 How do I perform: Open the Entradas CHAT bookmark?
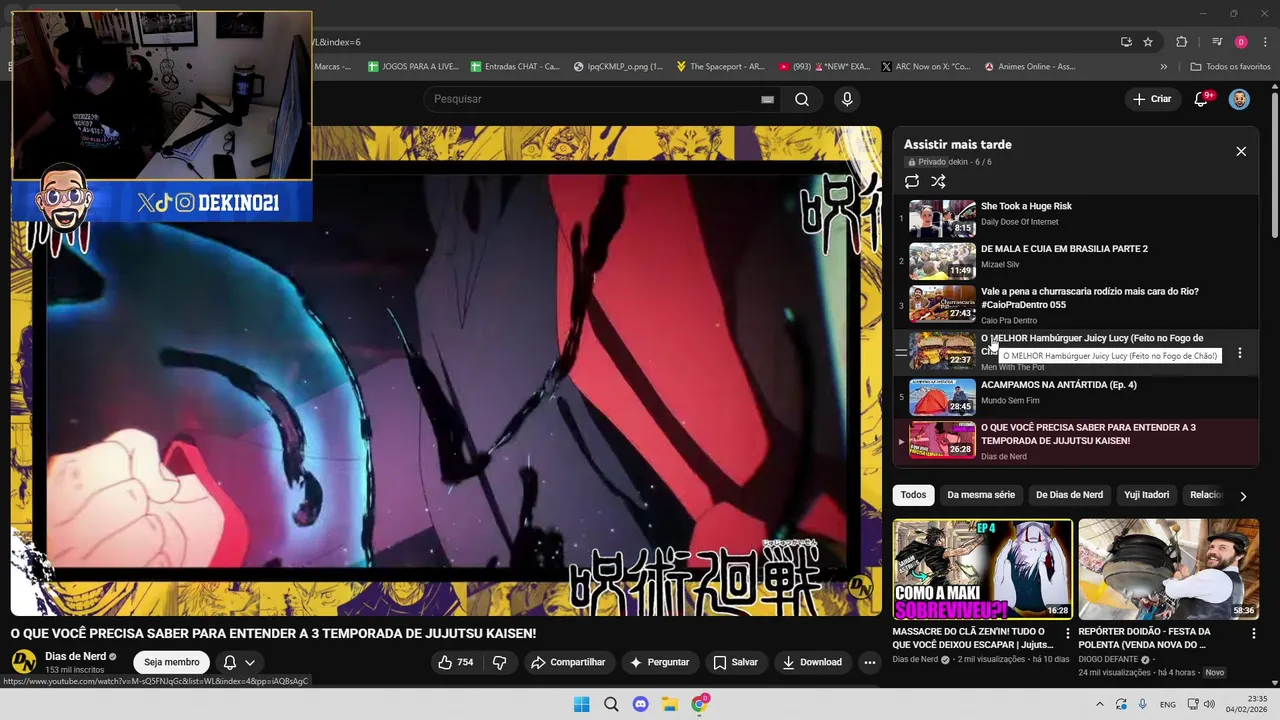(514, 67)
